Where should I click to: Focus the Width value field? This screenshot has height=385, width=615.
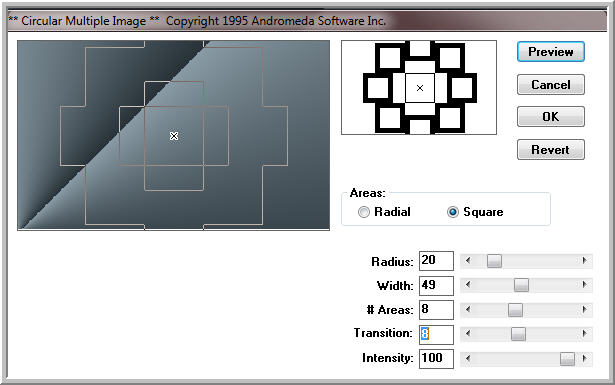click(436, 285)
